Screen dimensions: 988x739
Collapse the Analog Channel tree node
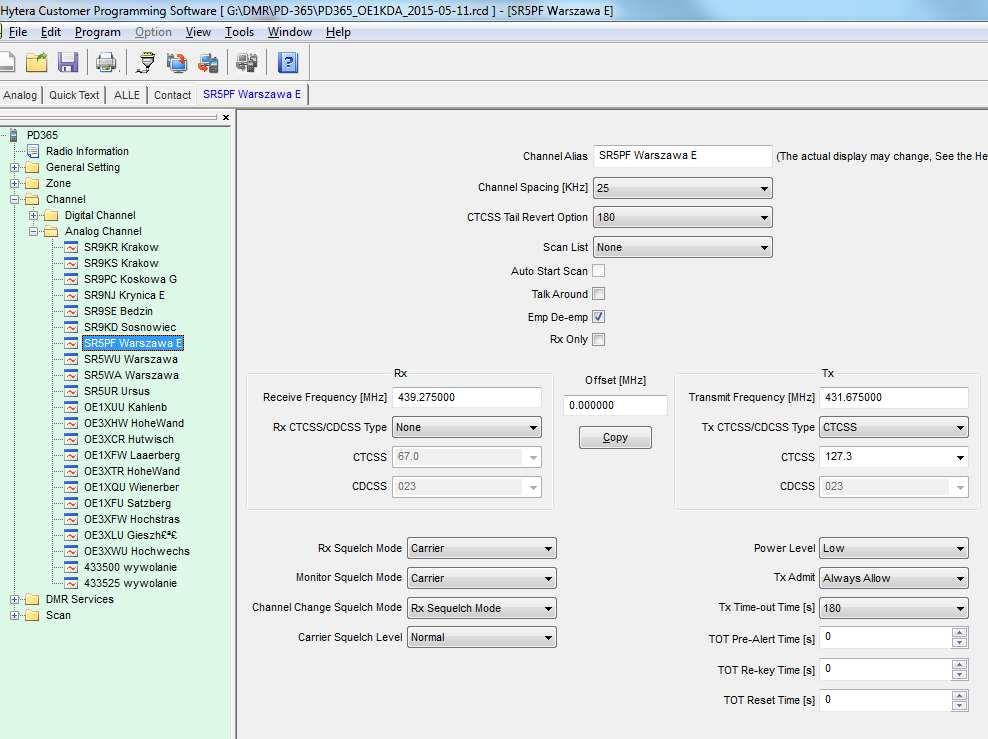pyautogui.click(x=33, y=231)
